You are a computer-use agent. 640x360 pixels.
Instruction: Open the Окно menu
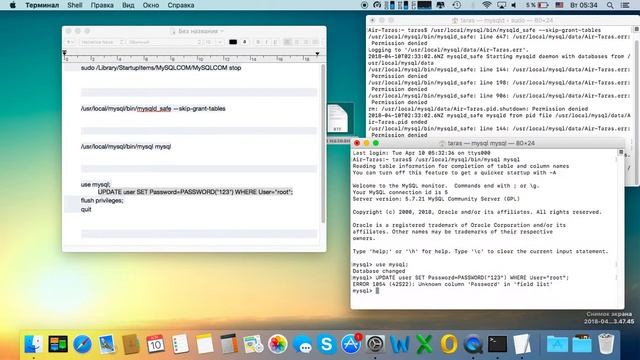click(151, 5)
